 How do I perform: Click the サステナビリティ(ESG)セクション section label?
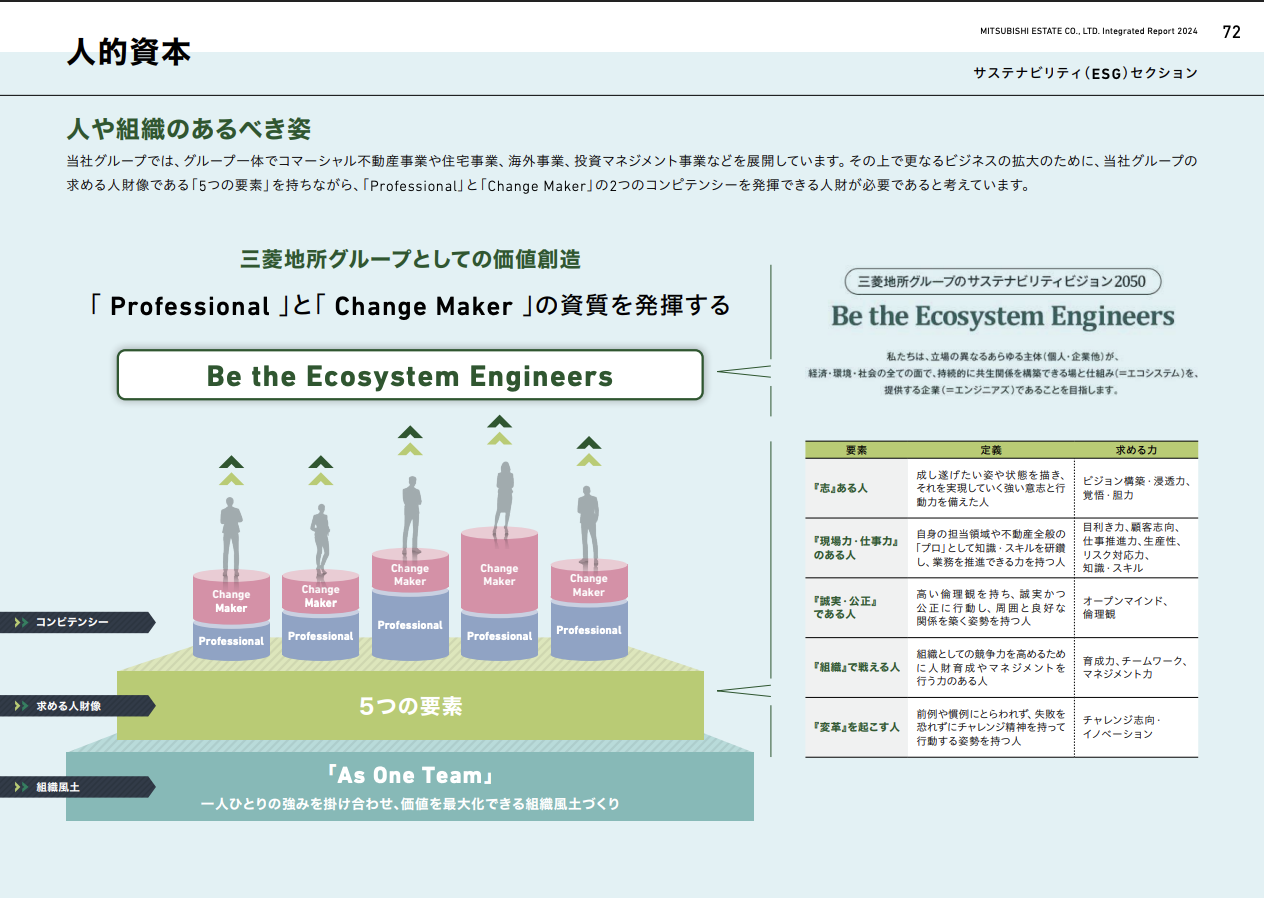pos(1085,73)
